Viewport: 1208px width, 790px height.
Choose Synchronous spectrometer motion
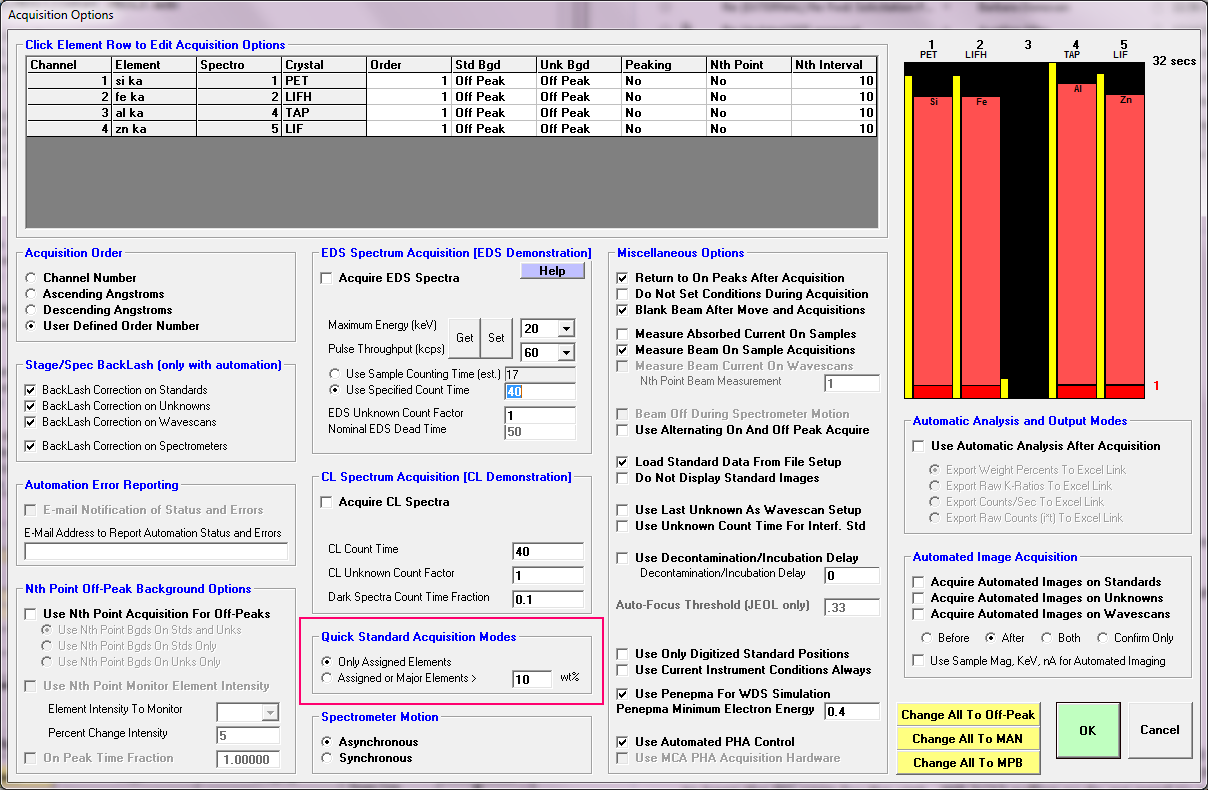coord(327,758)
